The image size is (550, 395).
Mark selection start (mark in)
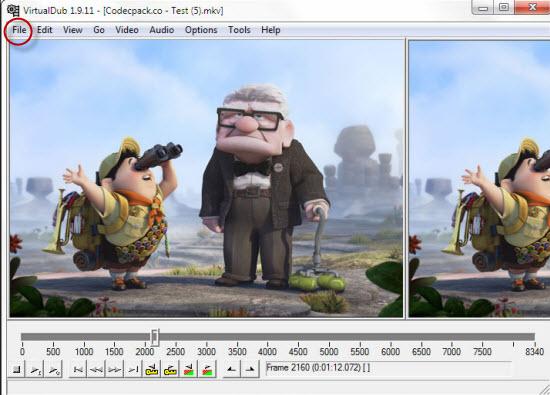(x=232, y=369)
